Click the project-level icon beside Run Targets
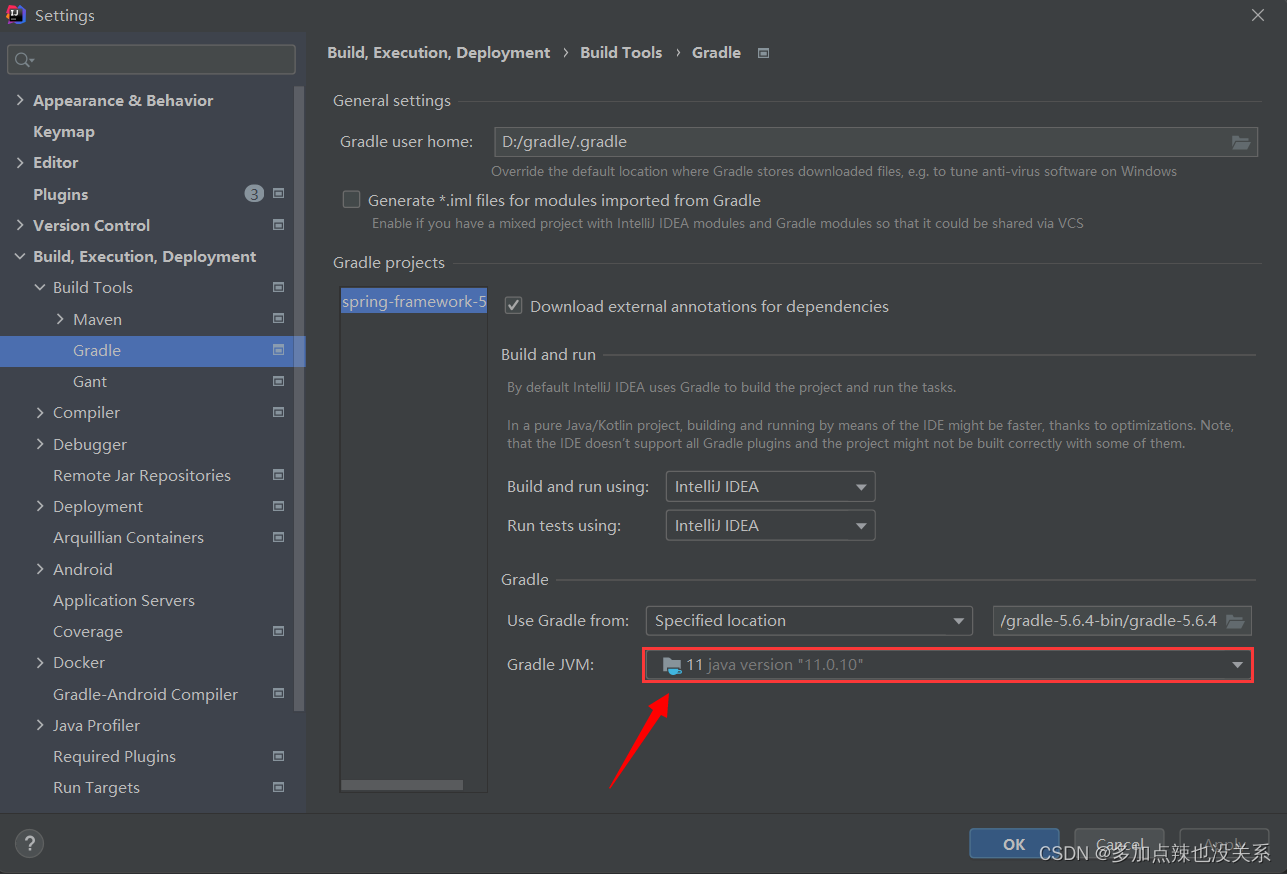Screen dimensions: 1287x874 point(279,787)
